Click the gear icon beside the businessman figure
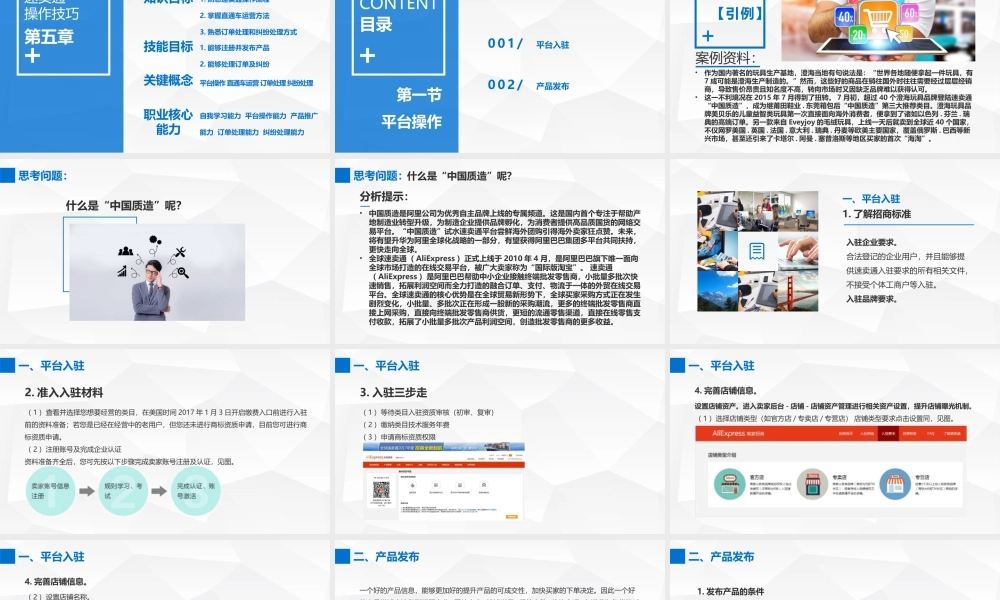Viewport: 1000px width, 600px height. click(153, 239)
